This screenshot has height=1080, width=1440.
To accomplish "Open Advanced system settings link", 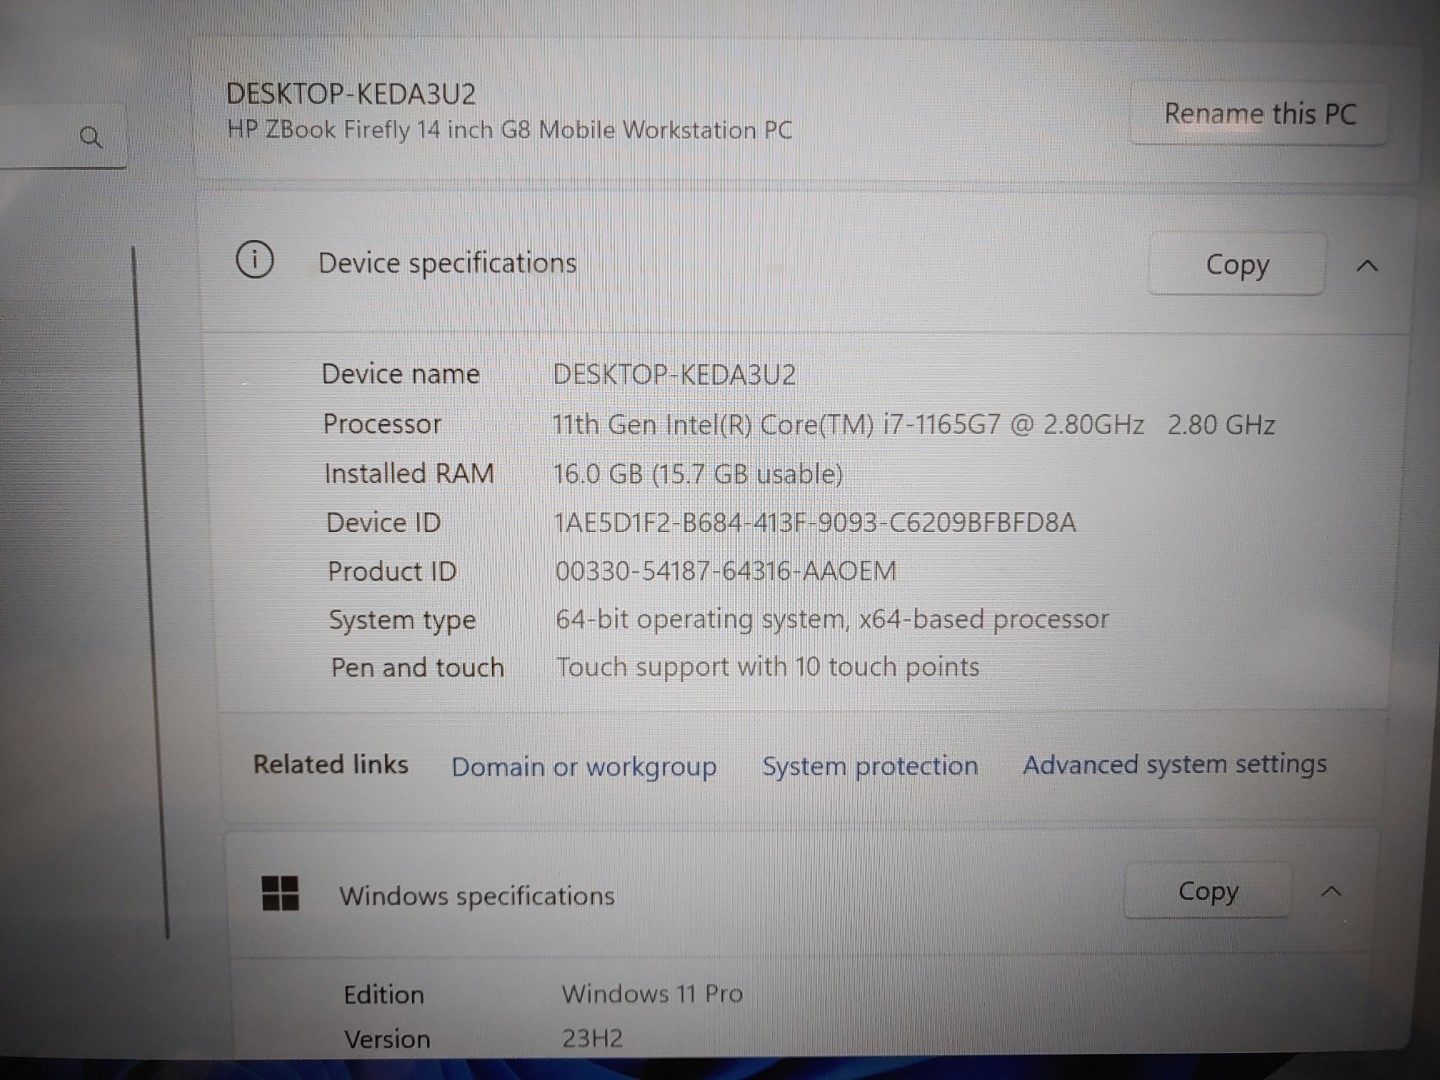I will [x=1174, y=765].
